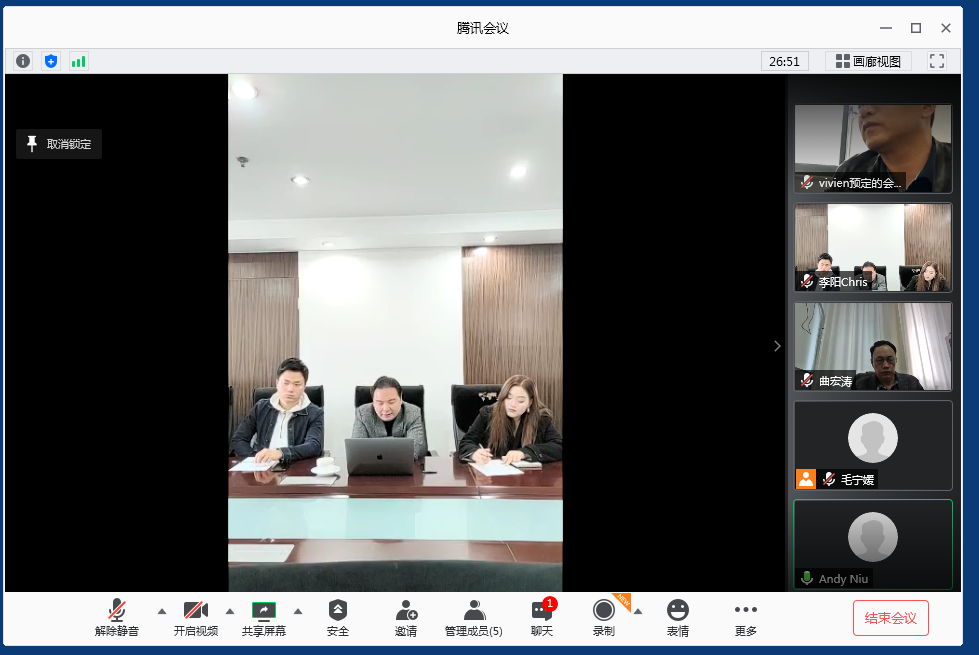Screen dimensions: 979x655
Task: Open the 表情 emoji reactions
Action: pos(678,618)
